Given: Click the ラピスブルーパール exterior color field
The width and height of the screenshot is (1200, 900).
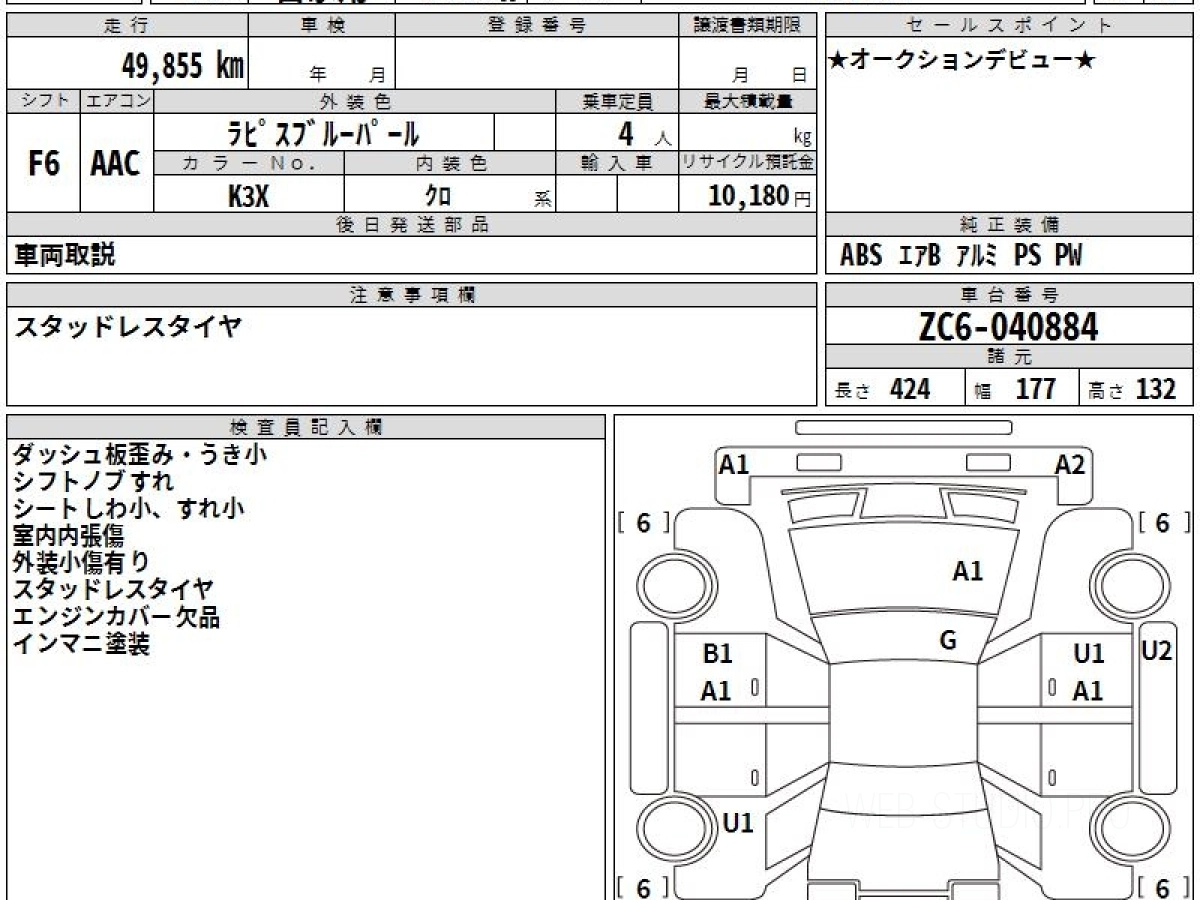Looking at the screenshot, I should pyautogui.click(x=323, y=133).
